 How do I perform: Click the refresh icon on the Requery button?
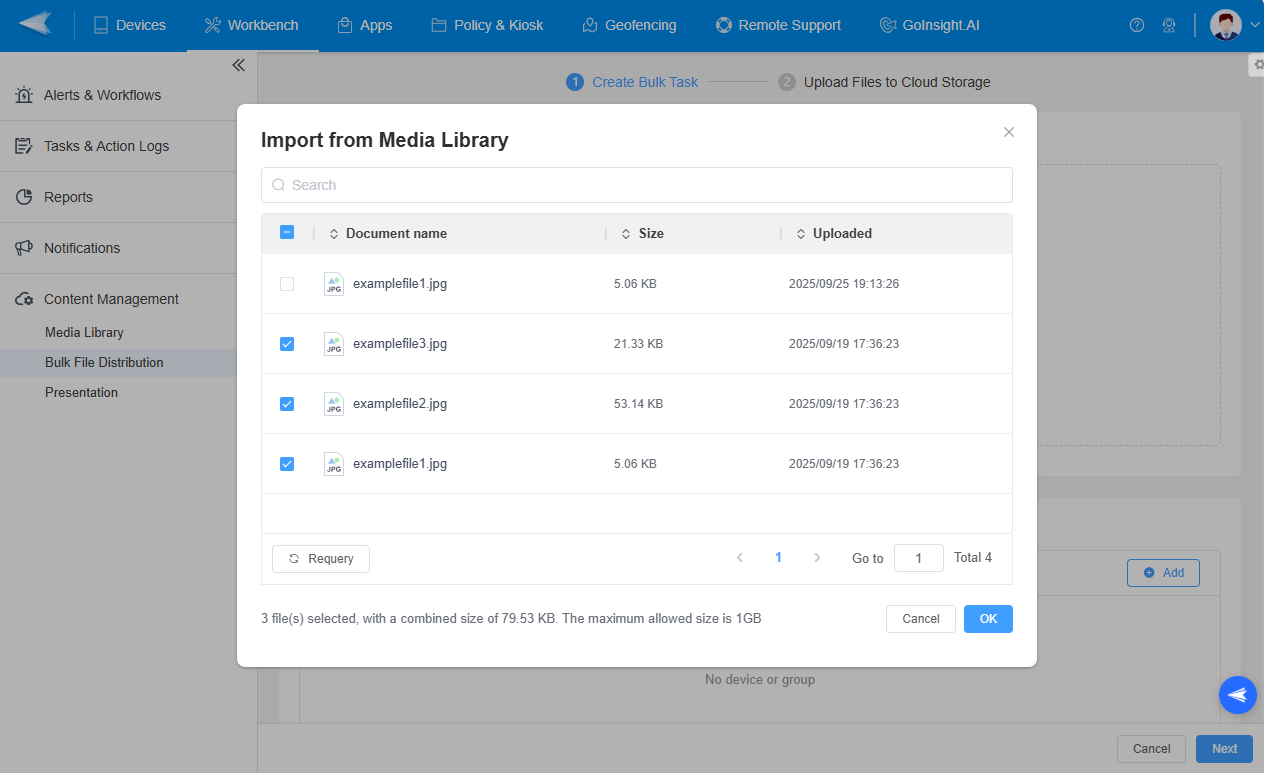tap(293, 558)
